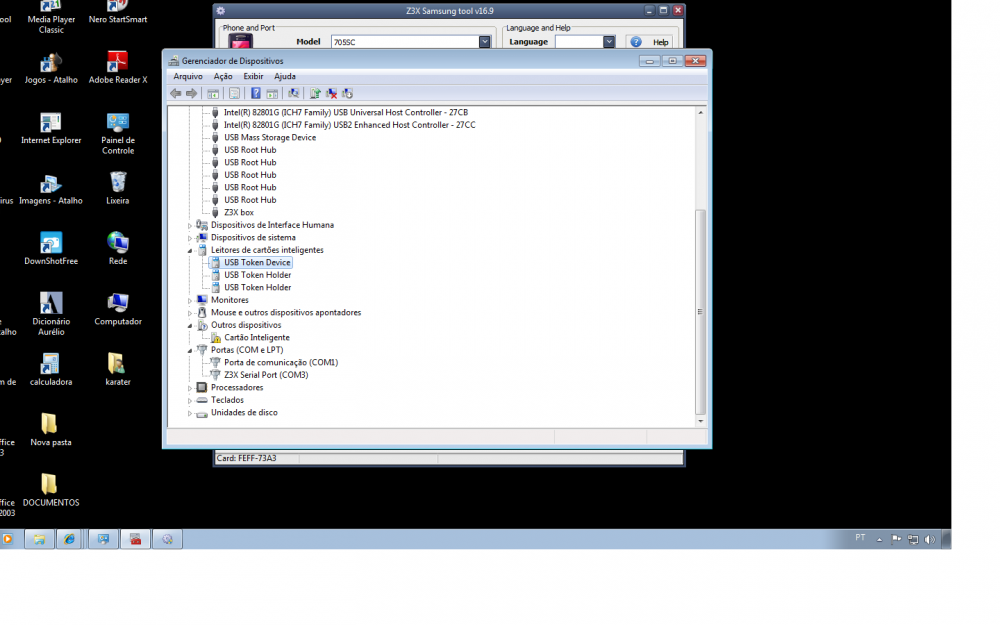Click the Uninstall red-X toolbar icon

pos(332,94)
